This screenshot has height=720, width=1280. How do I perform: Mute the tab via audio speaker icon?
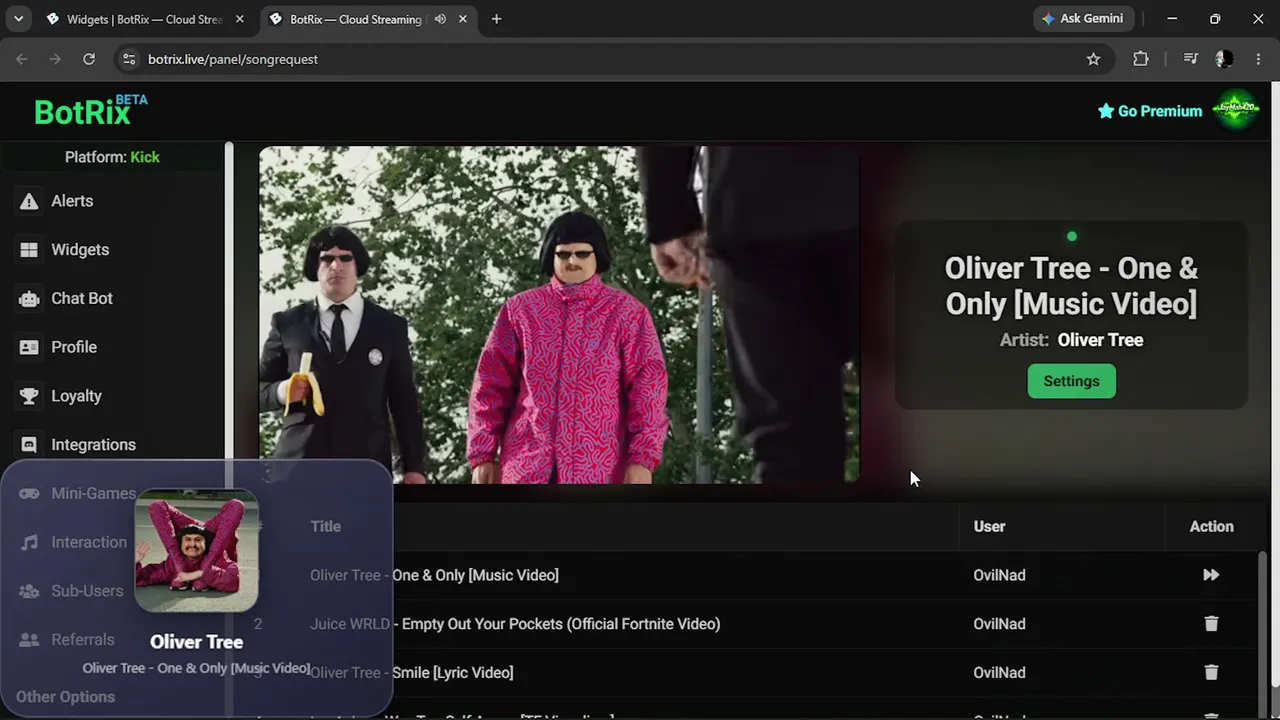click(440, 19)
